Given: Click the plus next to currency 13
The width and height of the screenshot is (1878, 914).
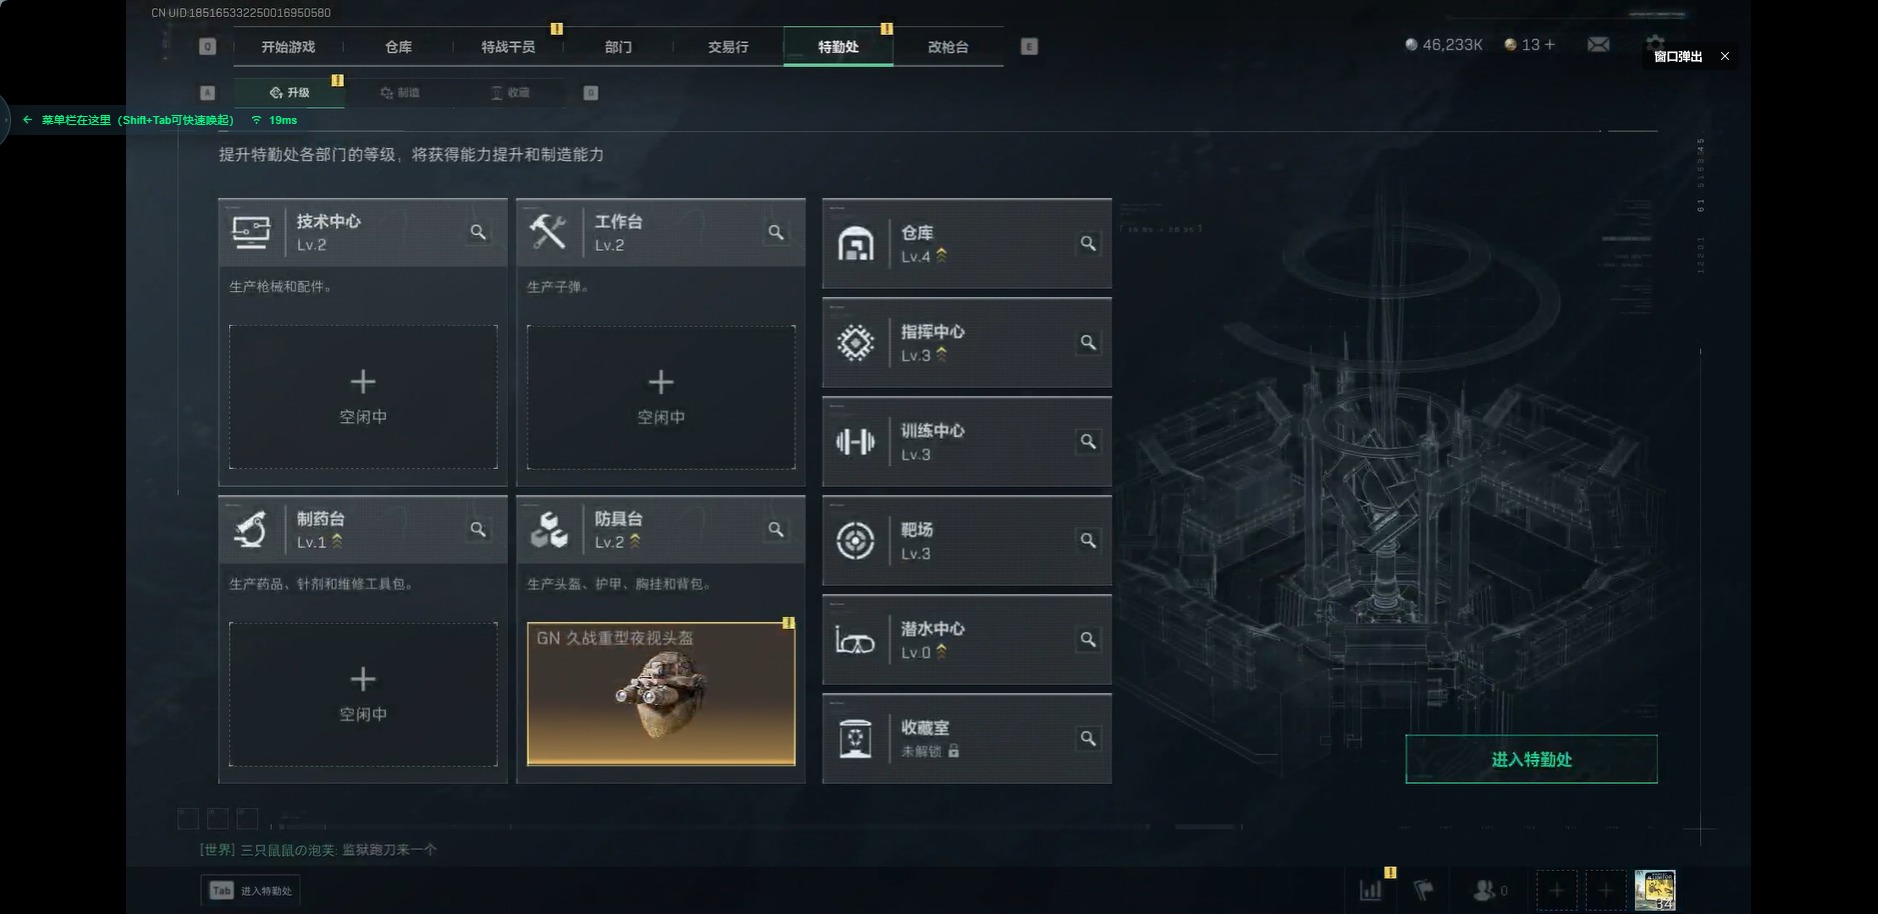Looking at the screenshot, I should point(1550,44).
